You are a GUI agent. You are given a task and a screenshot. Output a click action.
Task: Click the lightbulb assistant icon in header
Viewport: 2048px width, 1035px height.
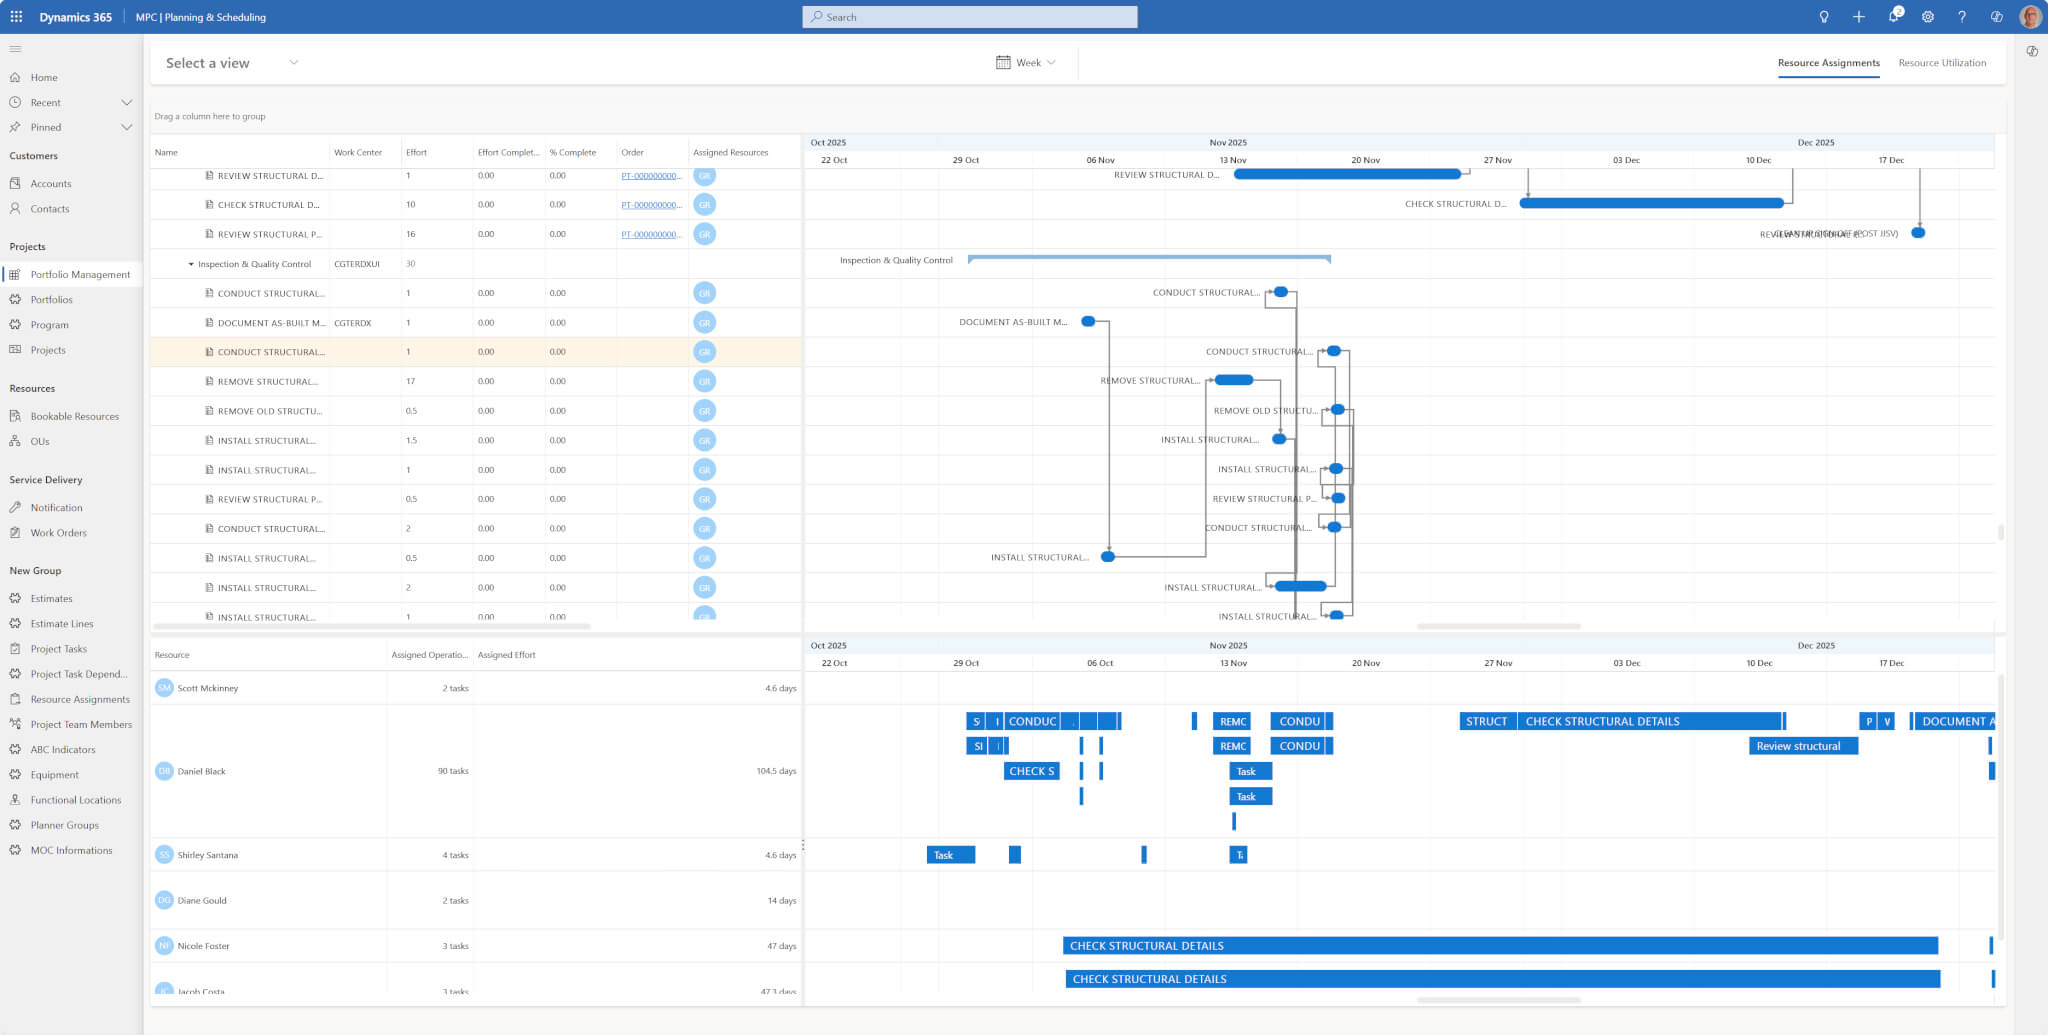click(x=1824, y=17)
